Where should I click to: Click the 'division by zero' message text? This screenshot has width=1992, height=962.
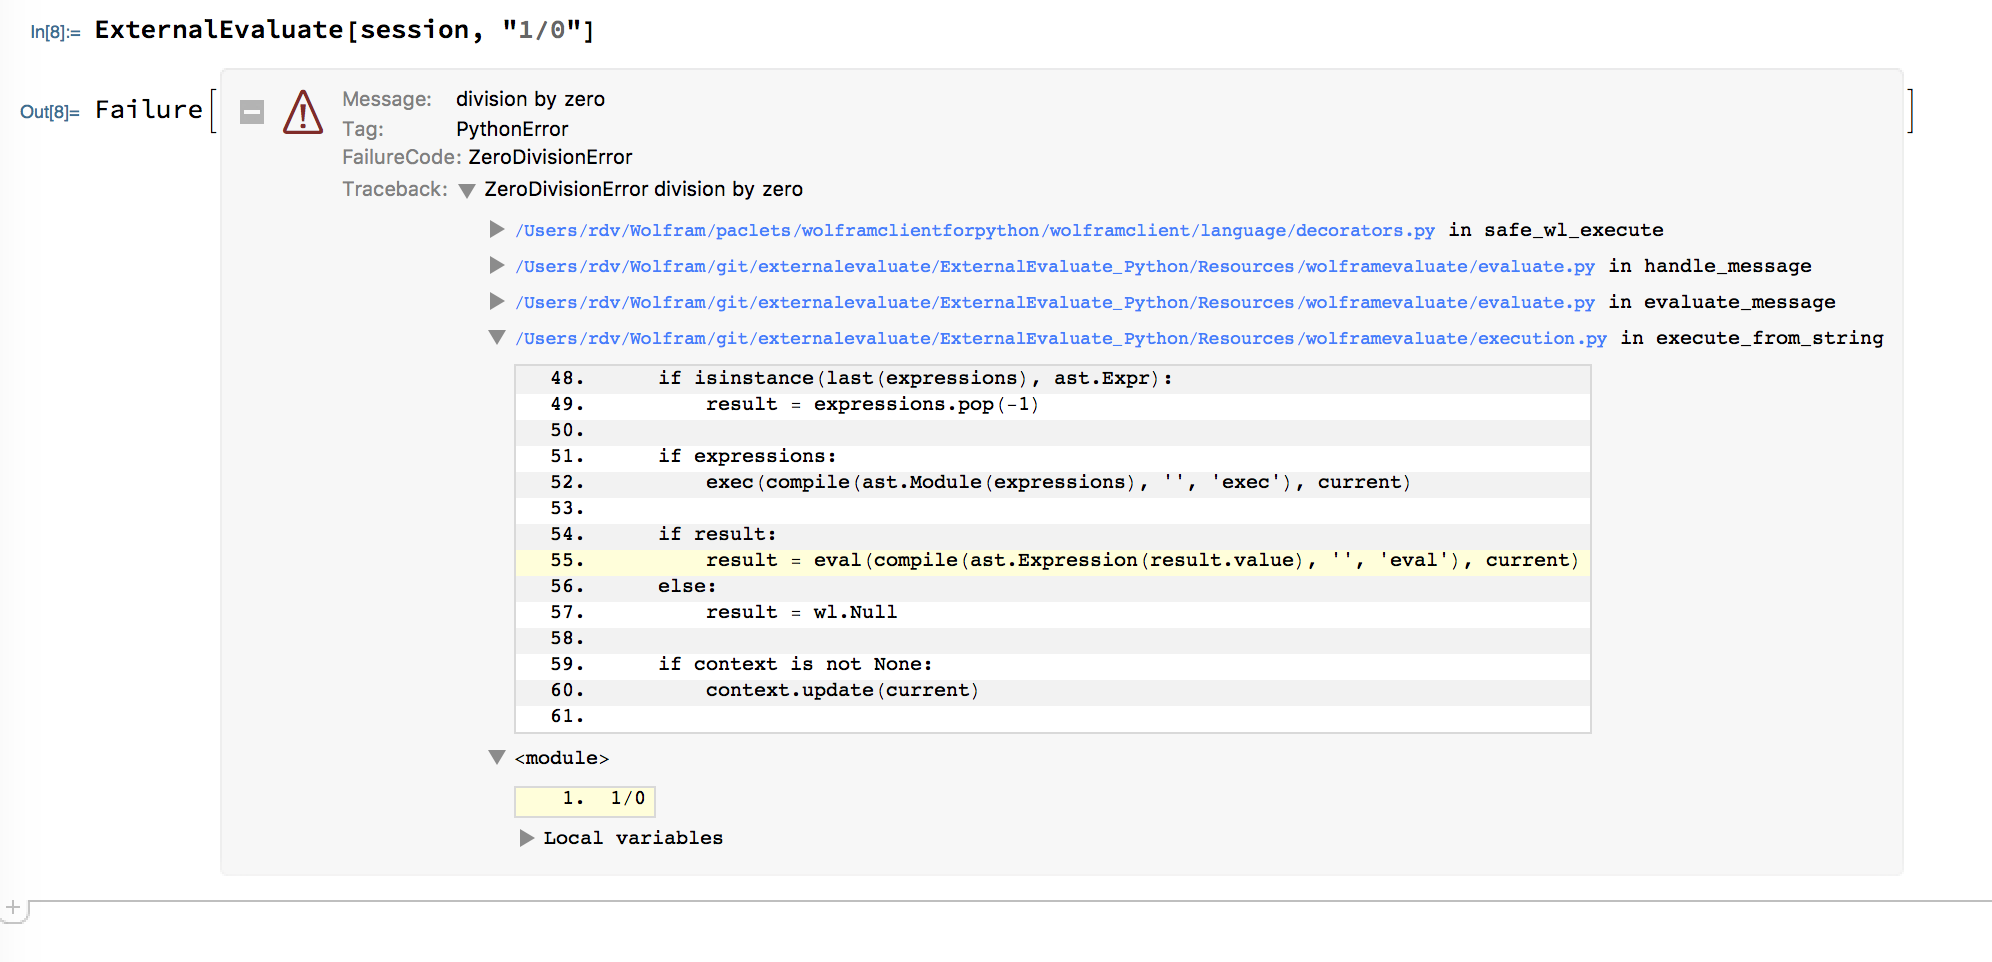click(x=530, y=99)
